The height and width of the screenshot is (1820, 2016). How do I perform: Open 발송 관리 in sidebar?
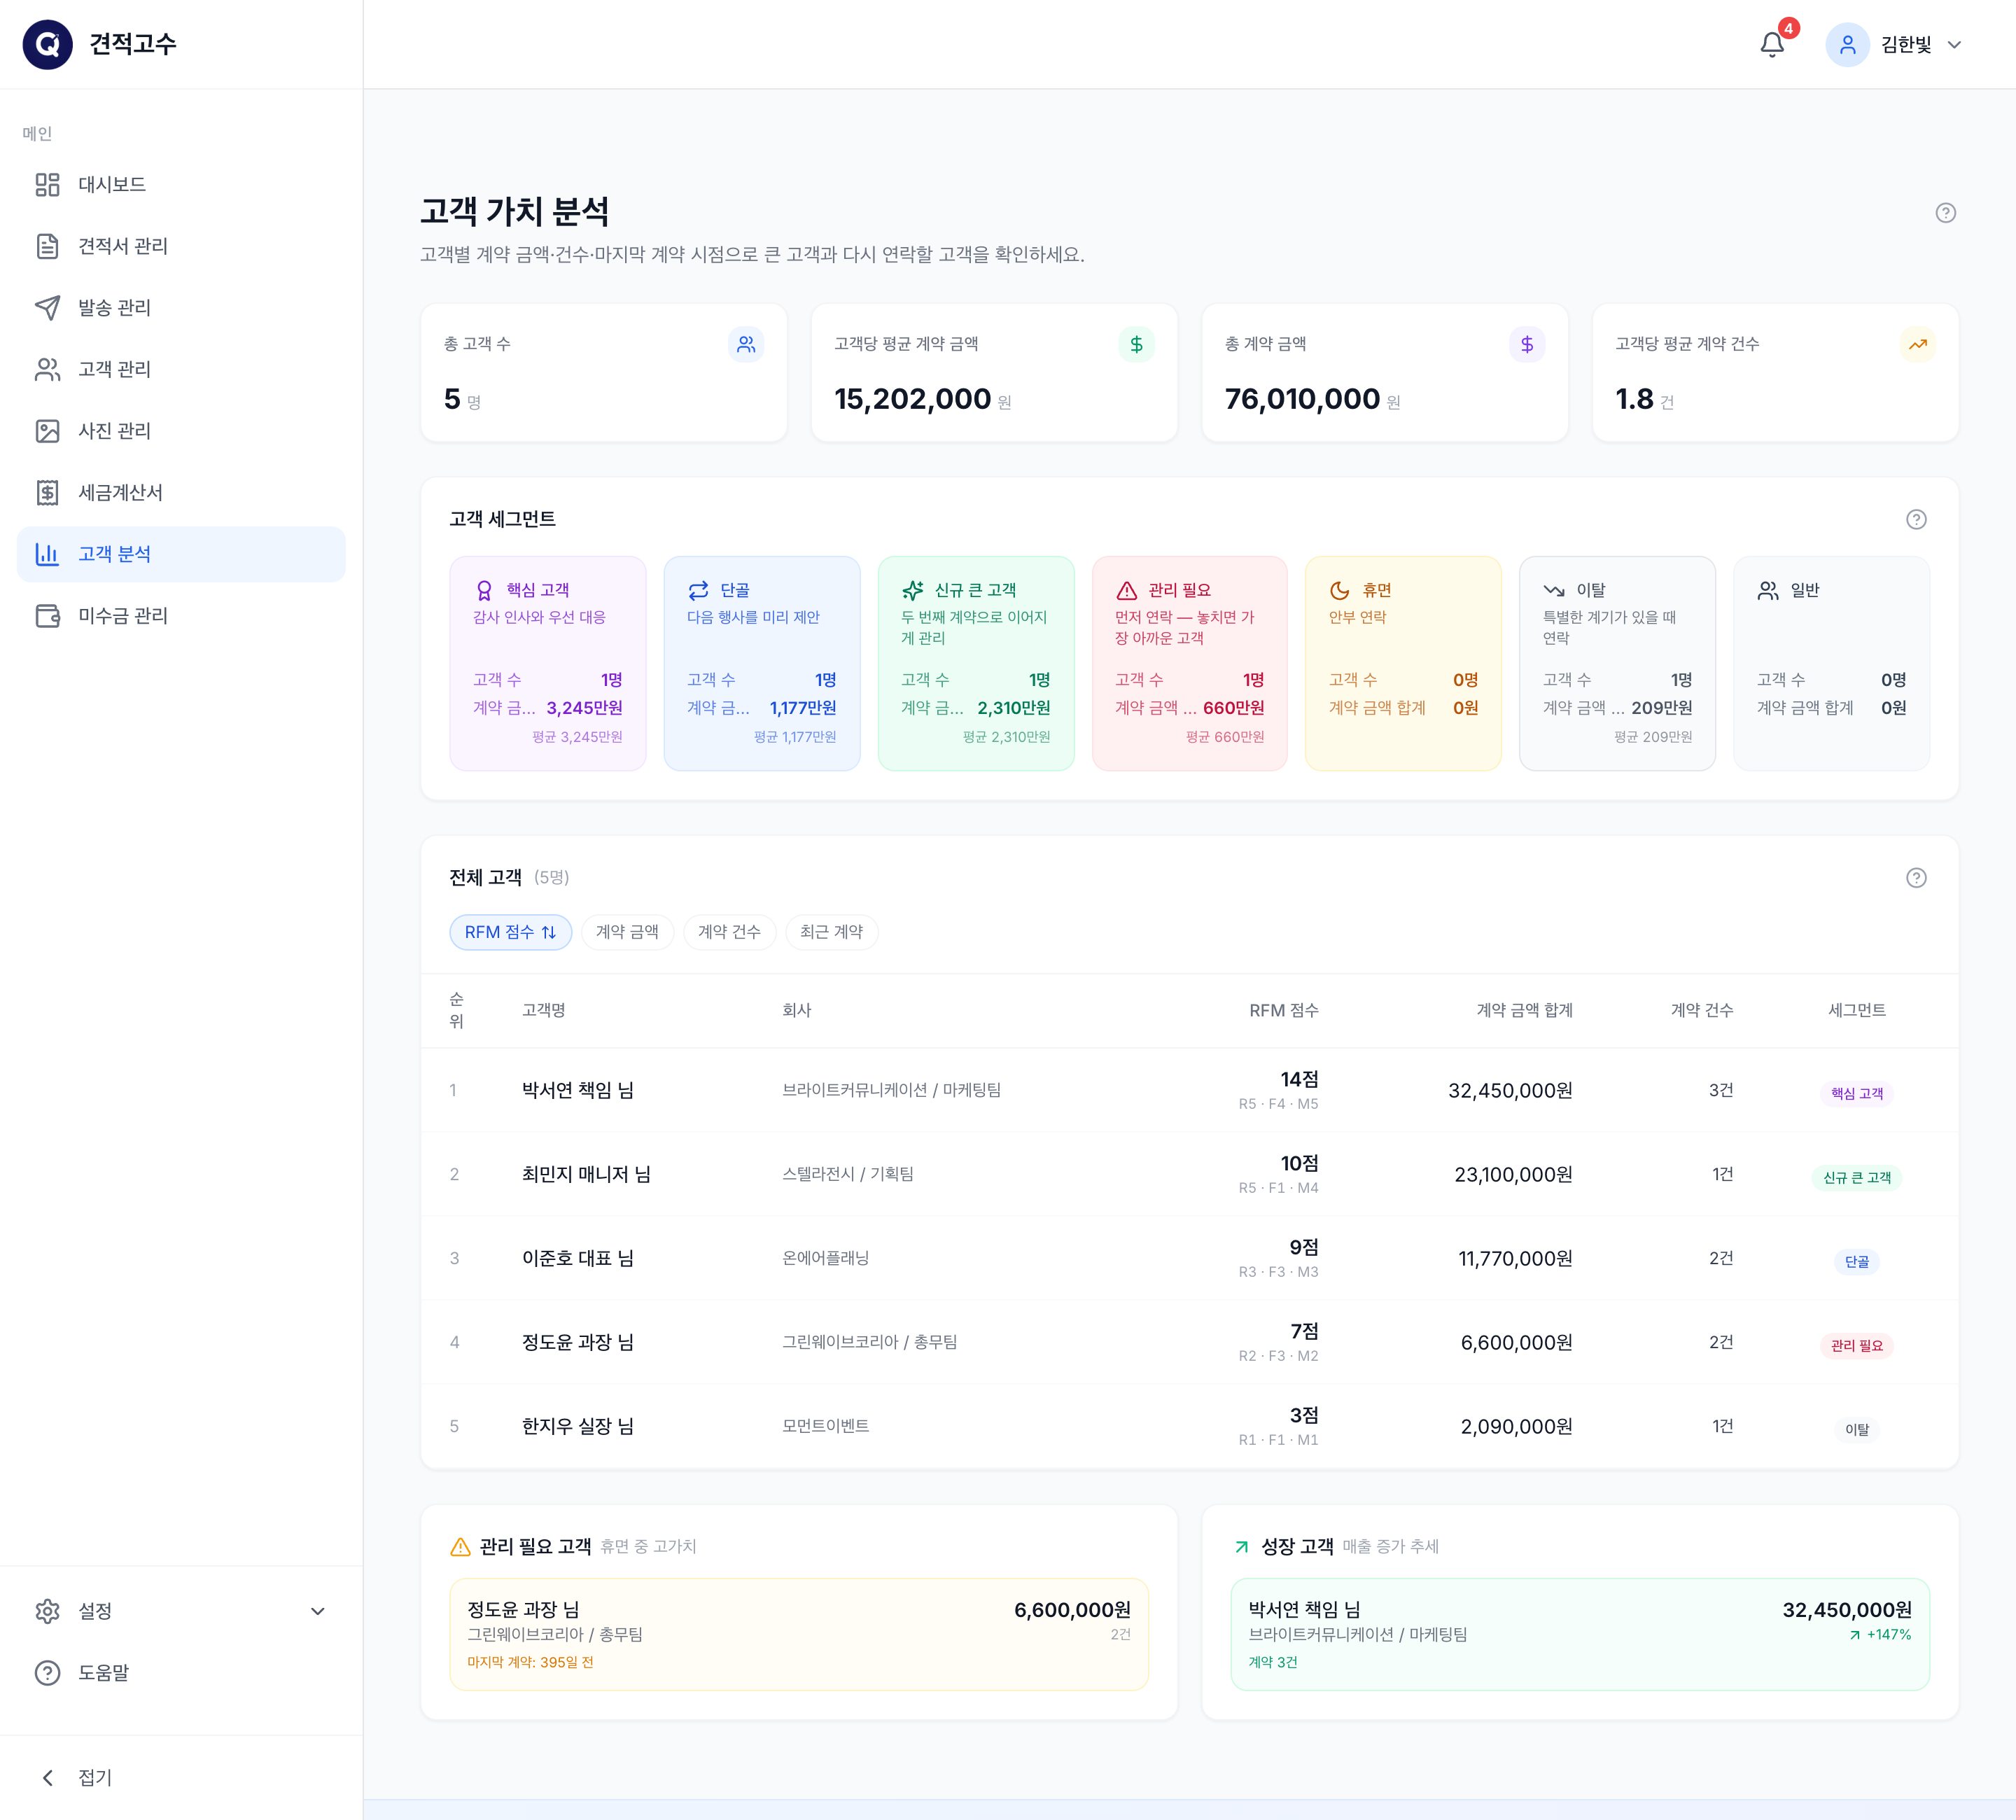point(181,307)
